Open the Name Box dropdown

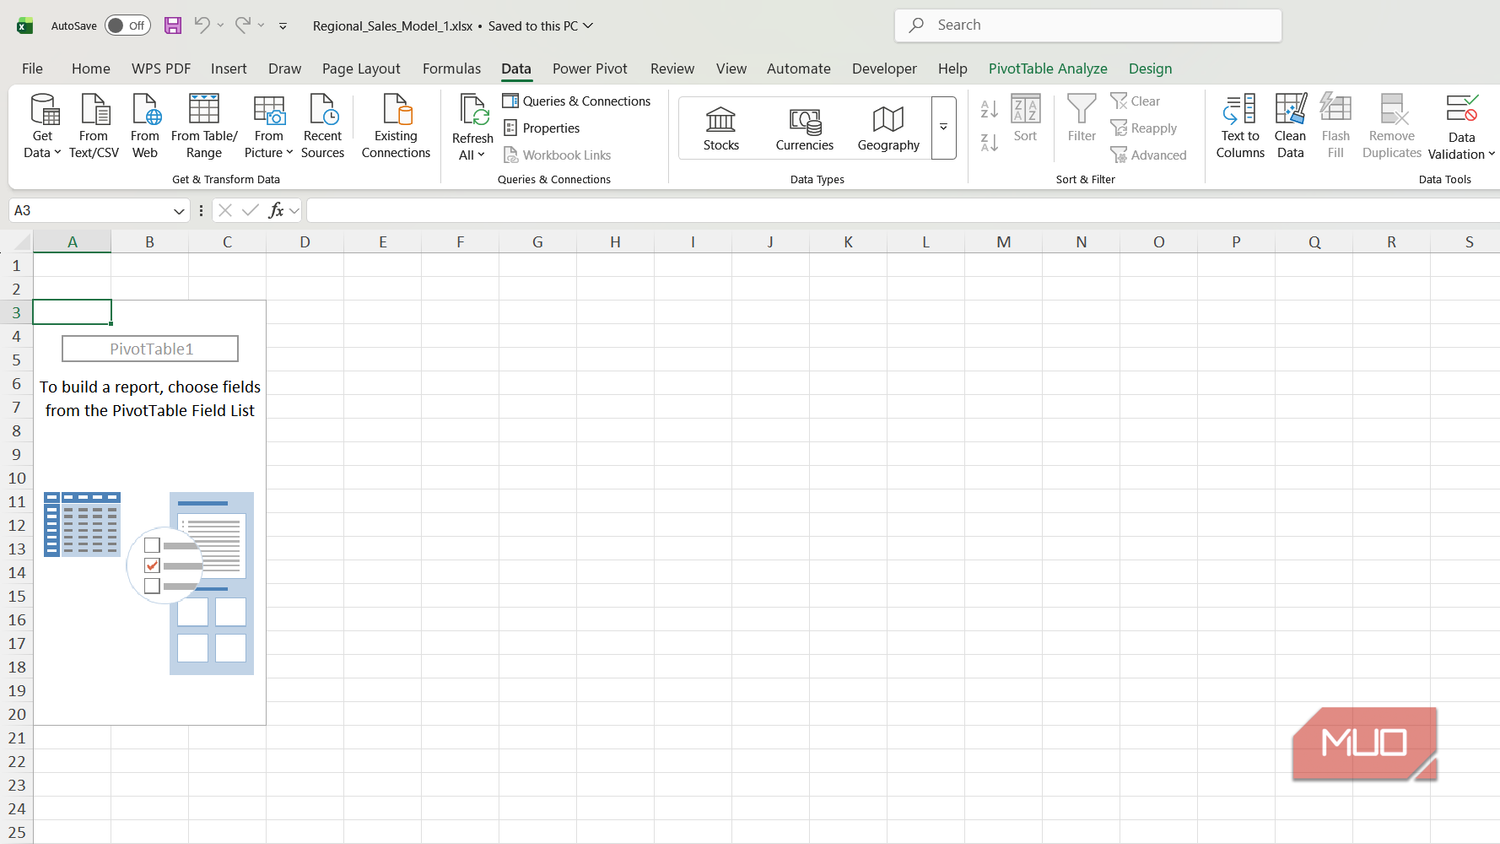[x=179, y=211]
